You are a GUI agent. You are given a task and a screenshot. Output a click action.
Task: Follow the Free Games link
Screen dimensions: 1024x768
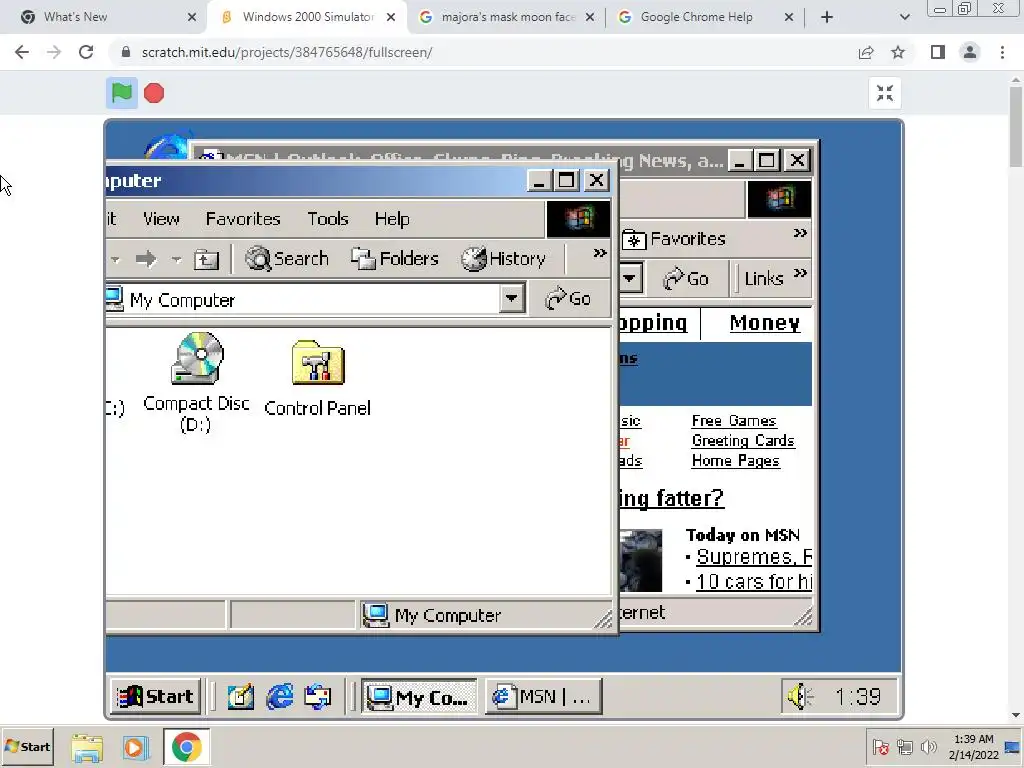[734, 421]
